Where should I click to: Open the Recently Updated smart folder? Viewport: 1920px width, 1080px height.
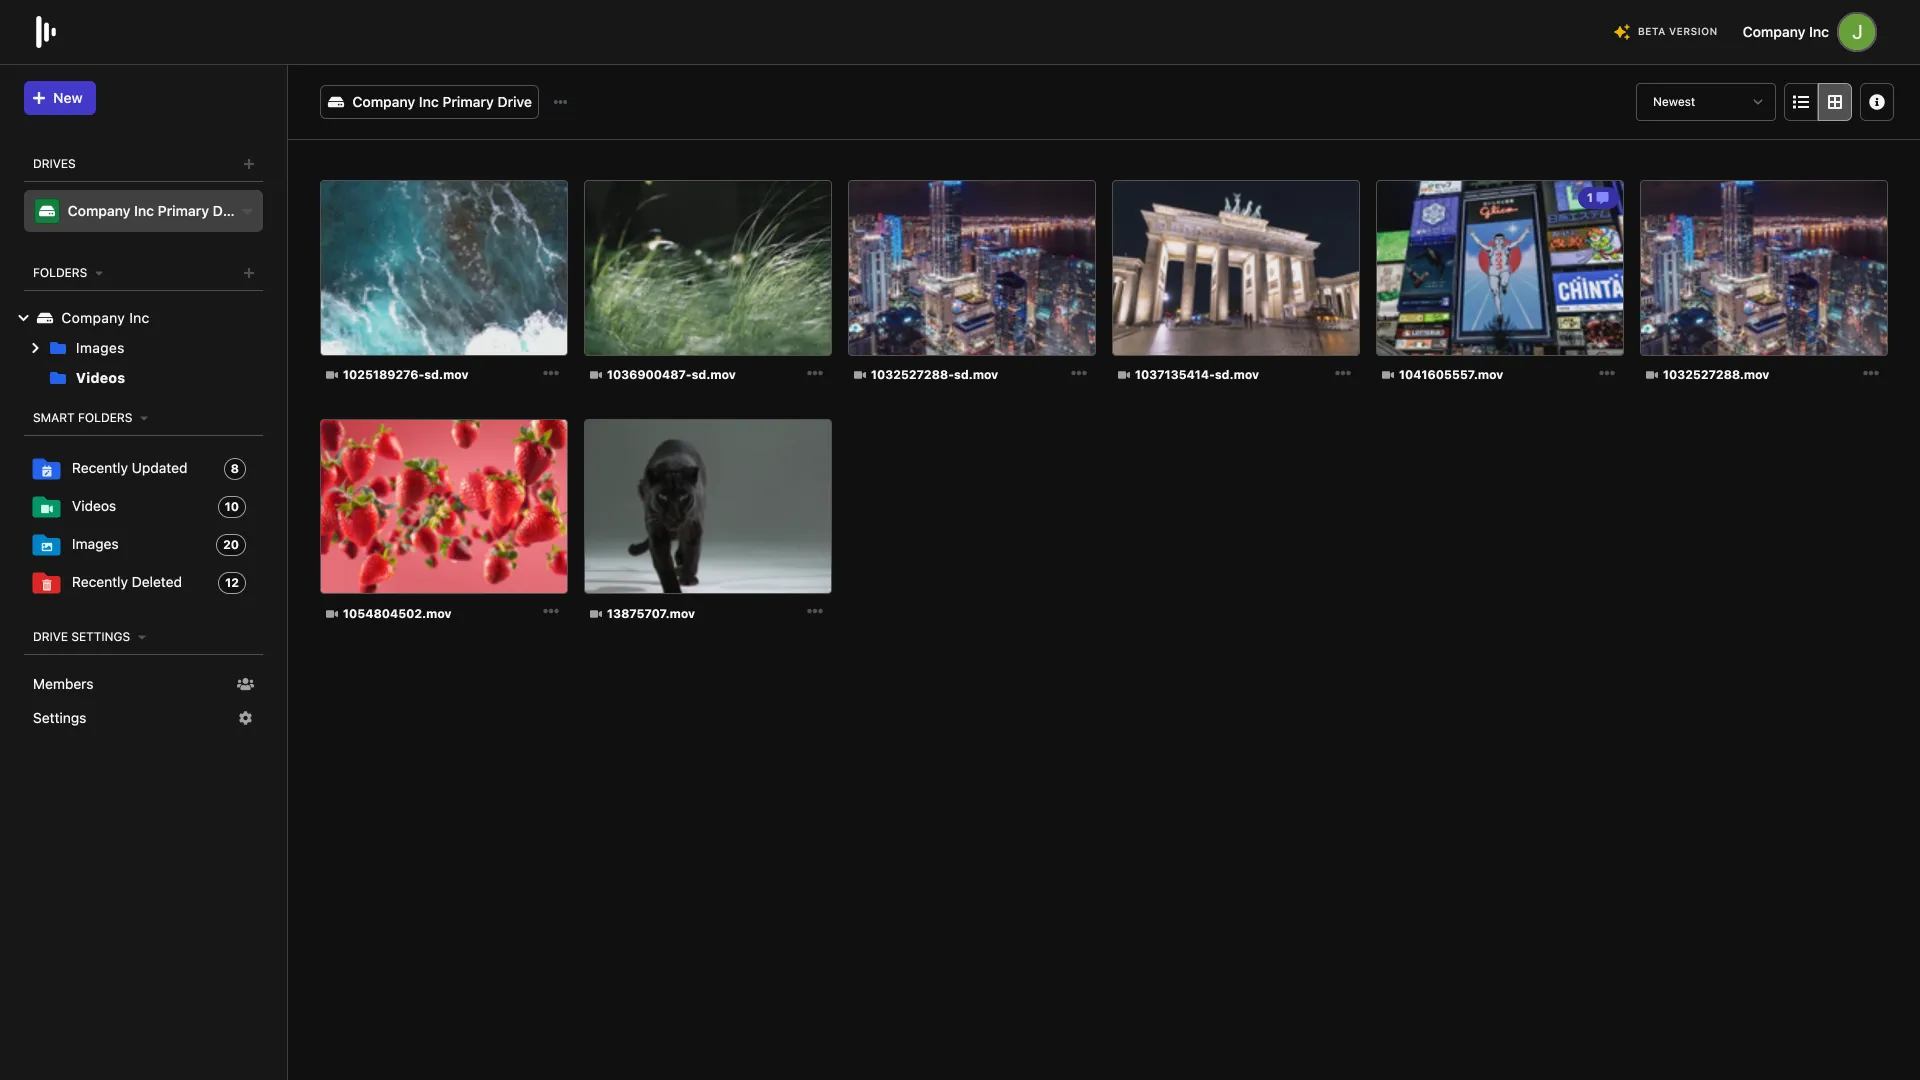click(x=129, y=468)
